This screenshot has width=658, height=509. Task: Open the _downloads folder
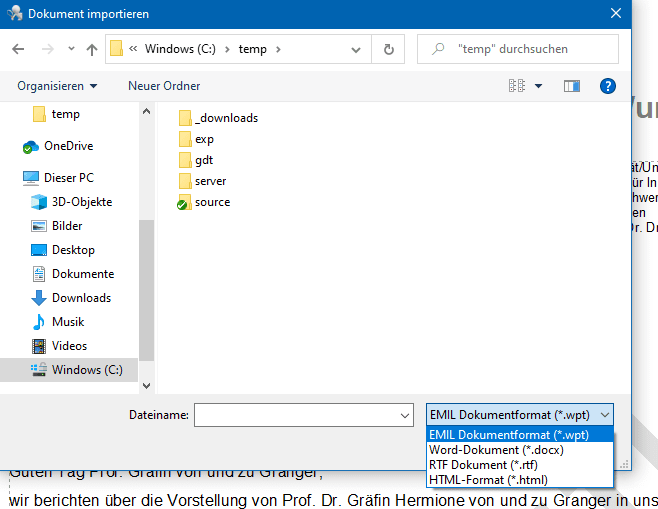225,118
